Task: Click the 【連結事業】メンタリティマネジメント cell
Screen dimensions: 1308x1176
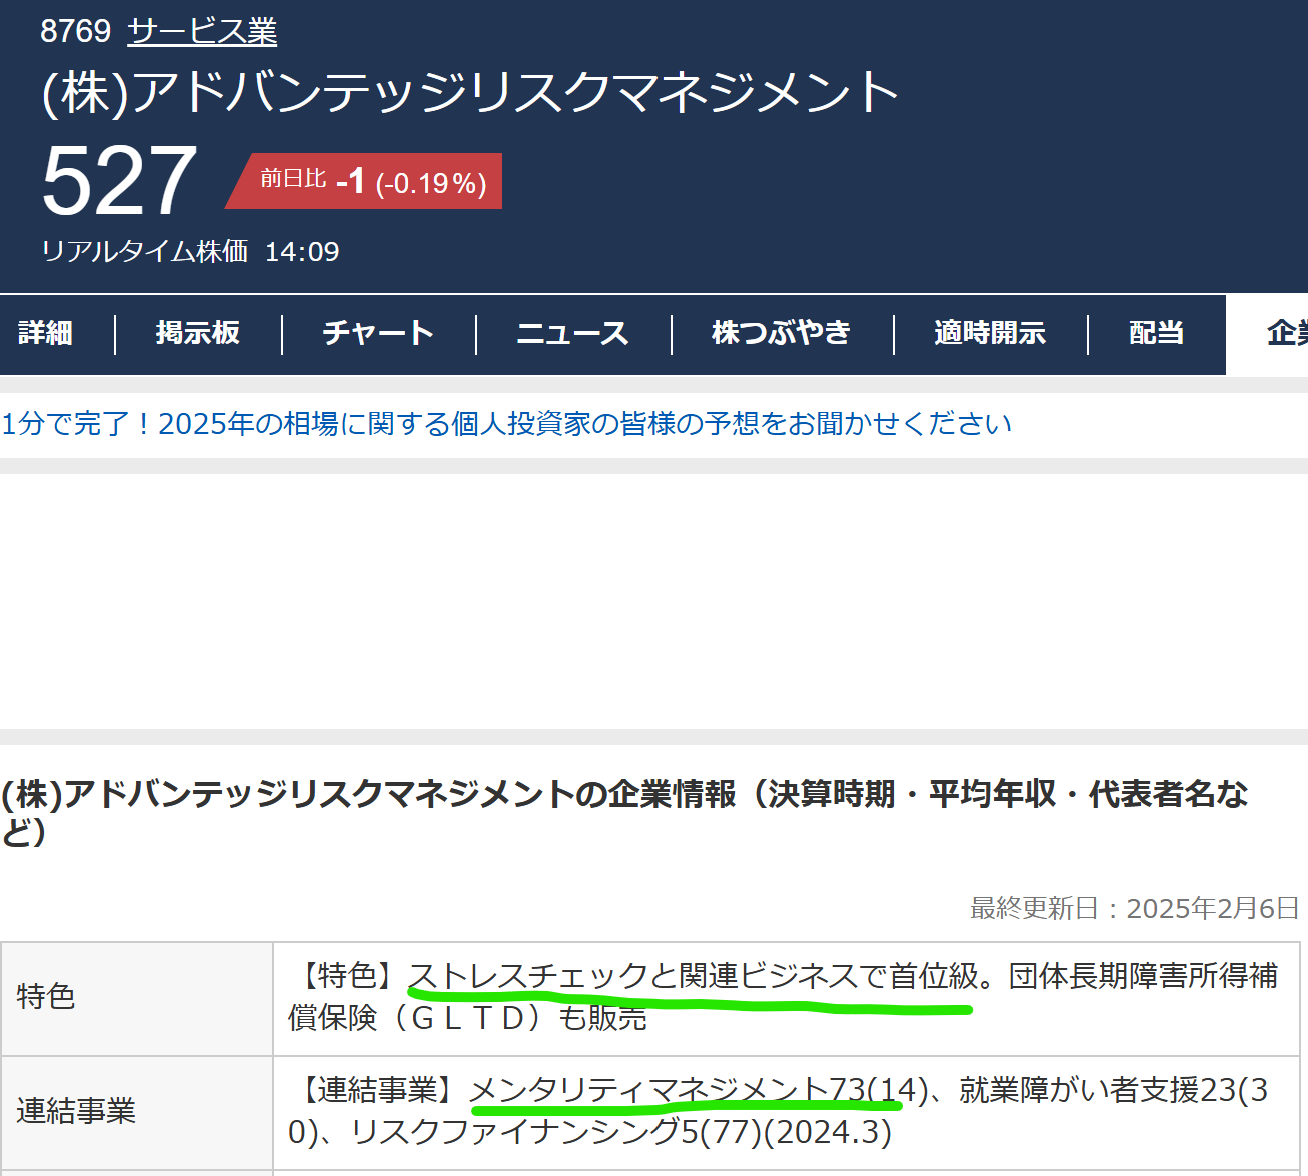Action: pos(786,1112)
